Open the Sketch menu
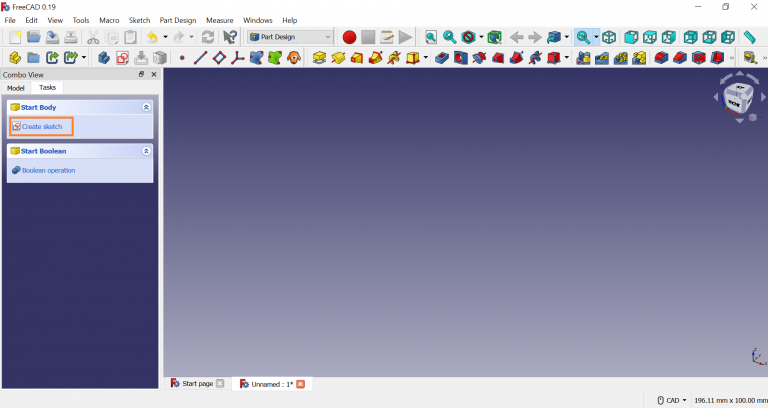This screenshot has width=768, height=408. (139, 20)
